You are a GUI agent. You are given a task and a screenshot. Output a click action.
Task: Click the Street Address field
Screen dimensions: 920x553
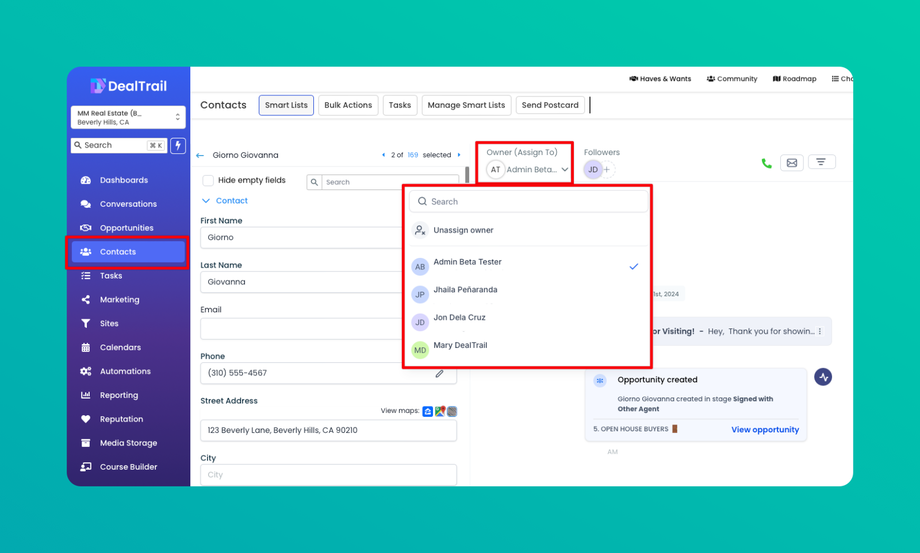329,430
